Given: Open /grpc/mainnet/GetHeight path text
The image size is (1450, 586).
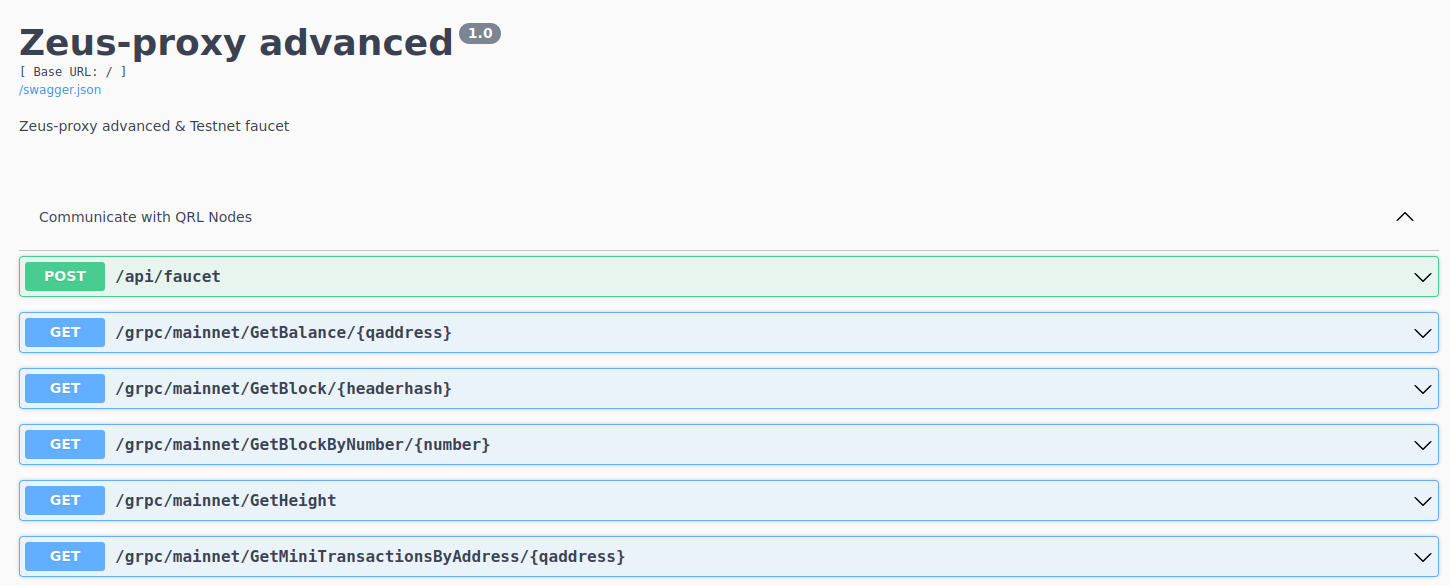Looking at the screenshot, I should point(225,500).
